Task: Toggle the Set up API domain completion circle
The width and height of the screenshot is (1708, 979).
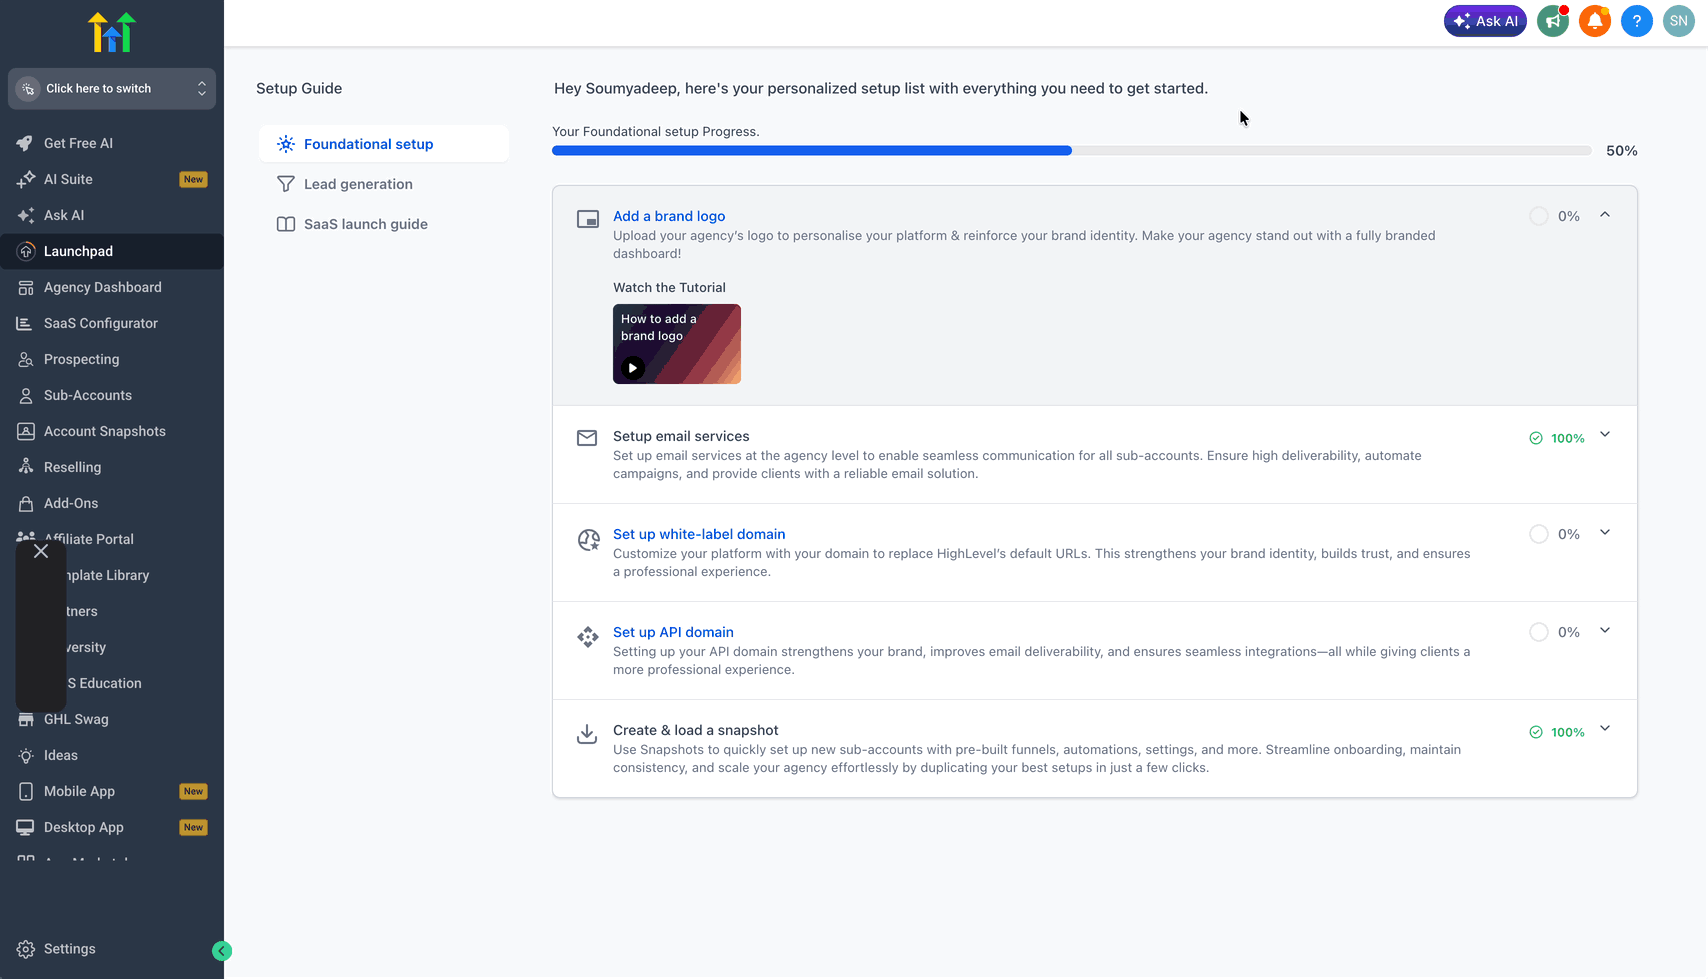Action: pos(1539,632)
